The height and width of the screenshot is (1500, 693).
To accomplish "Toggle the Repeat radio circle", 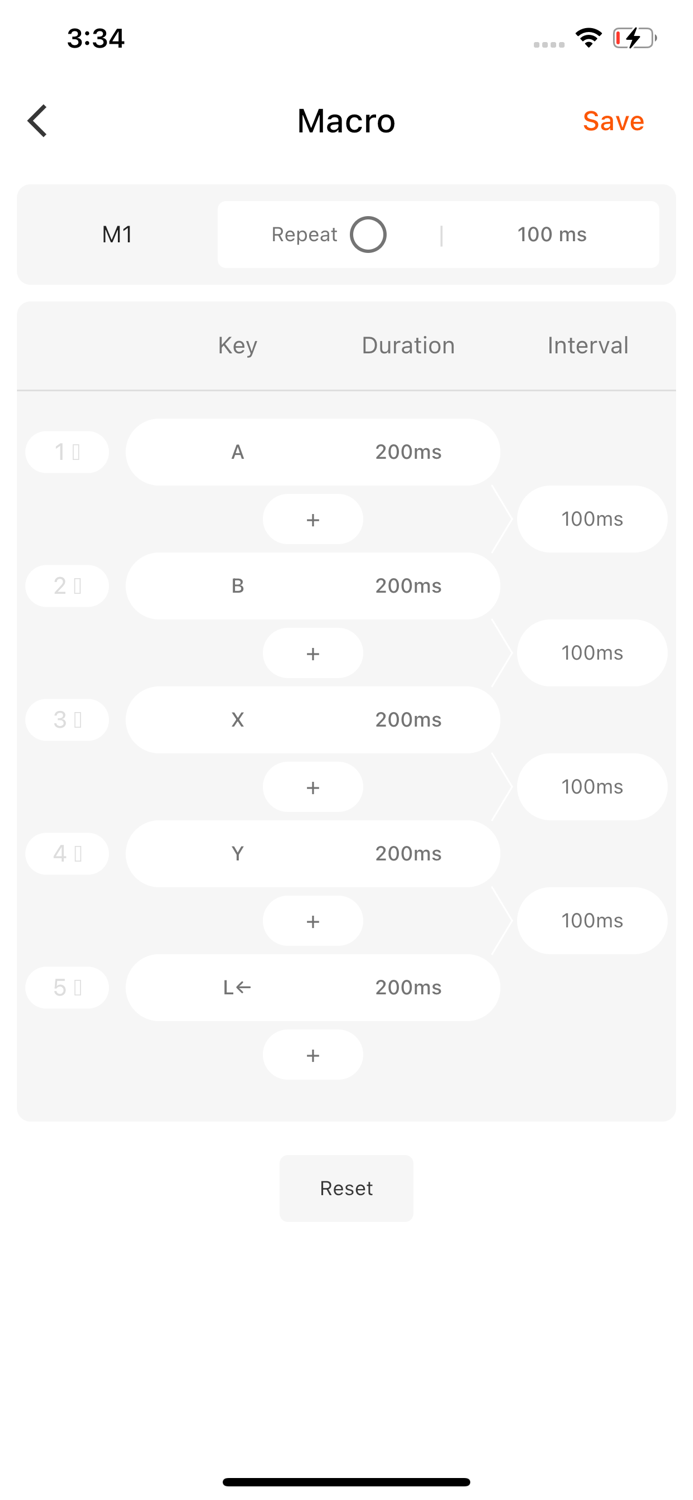I will pos(368,235).
